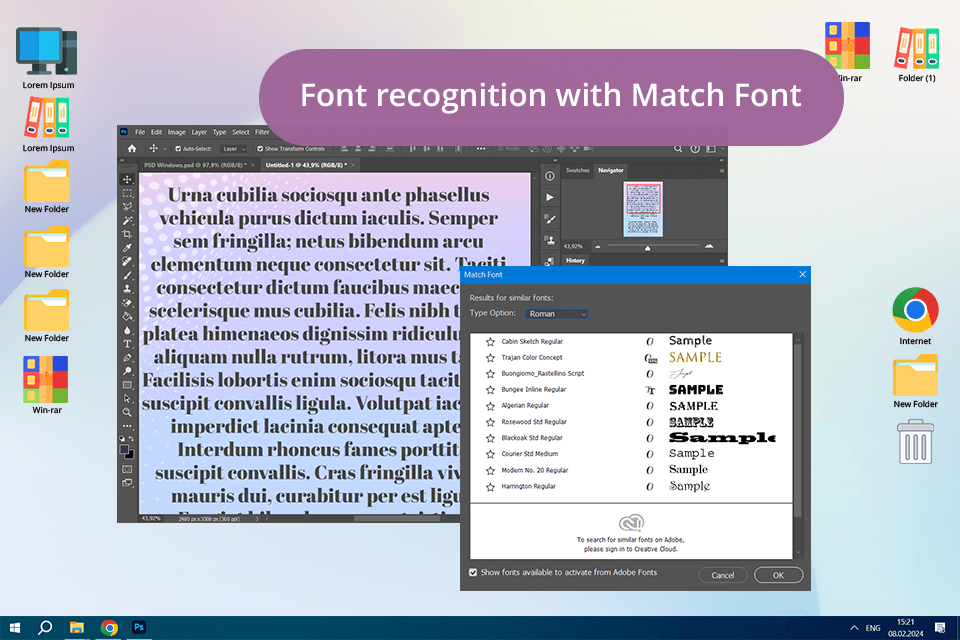Screen dimensions: 960x640
Task: Go to Photoshop Home screen
Action: pos(132,148)
